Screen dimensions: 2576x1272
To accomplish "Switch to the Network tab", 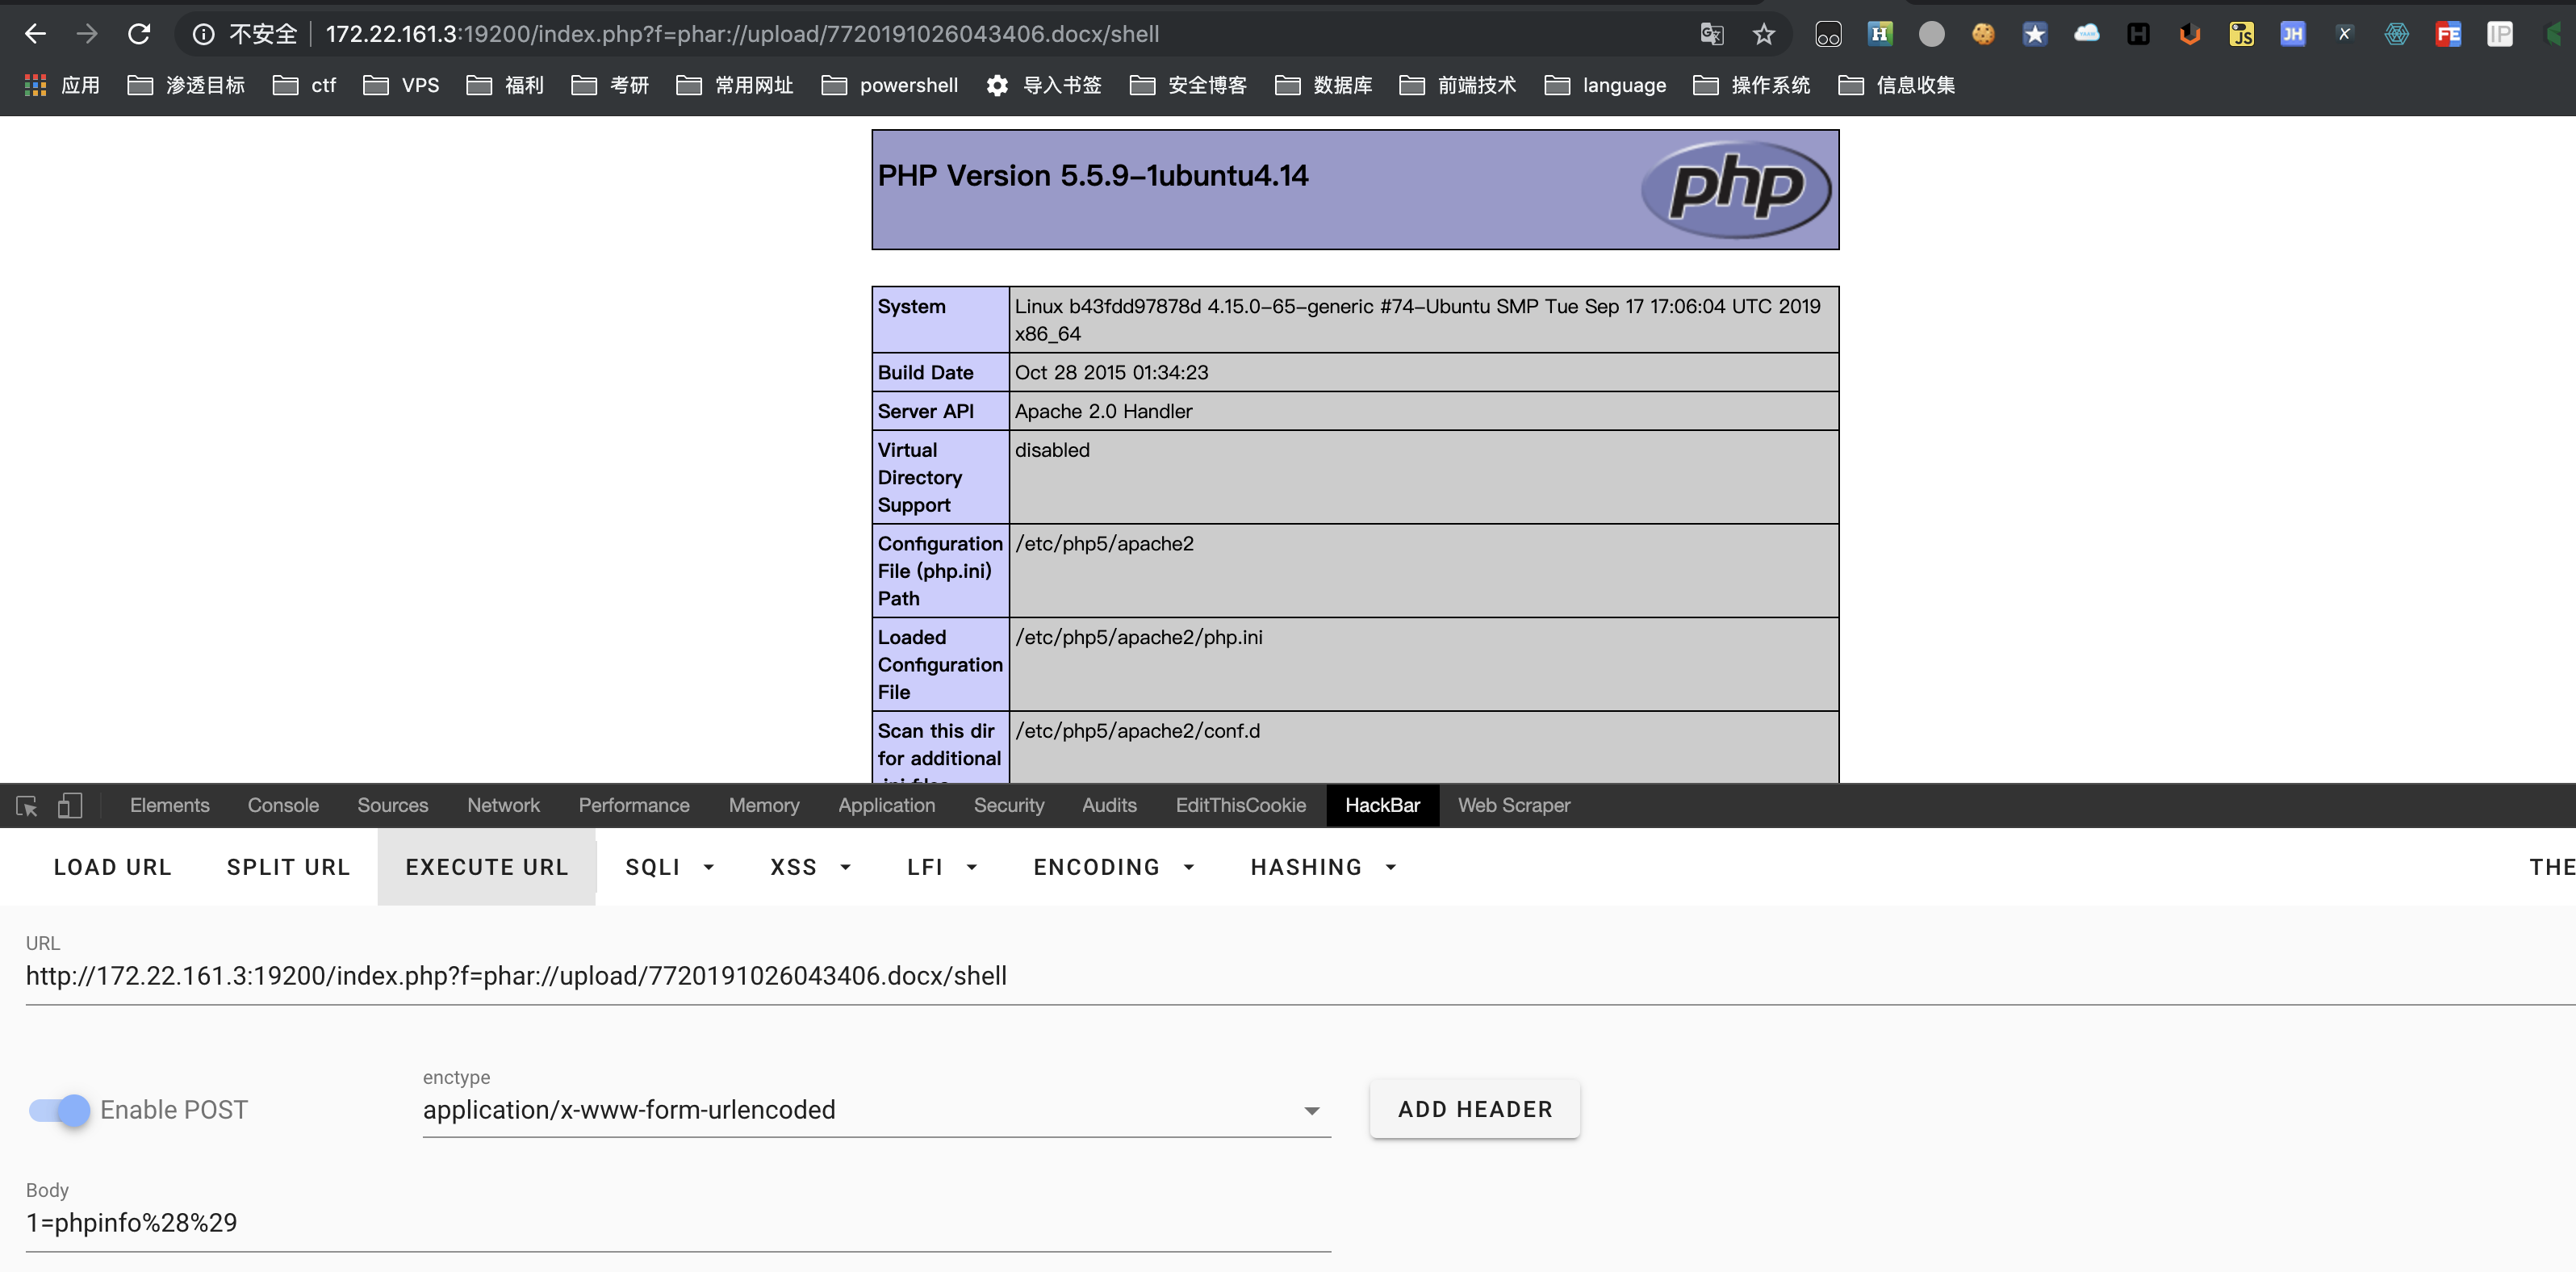I will click(503, 805).
